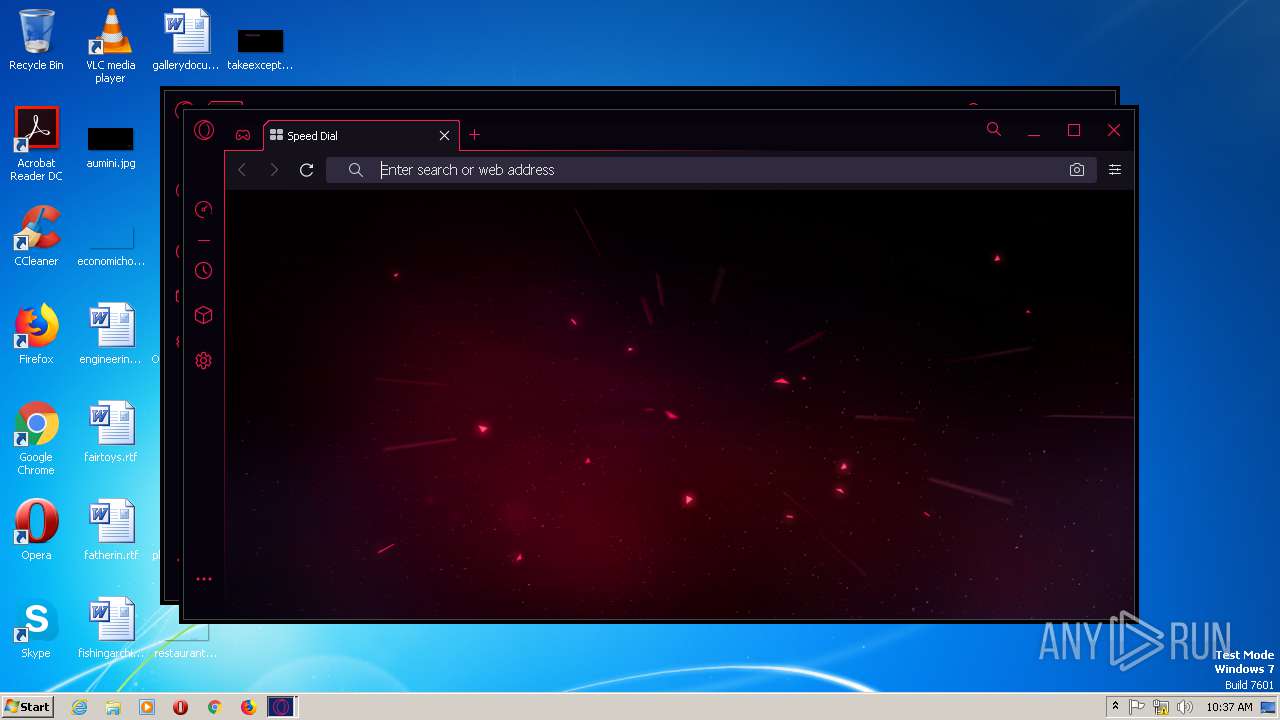Select VLC media player desktop shortcut

(110, 46)
